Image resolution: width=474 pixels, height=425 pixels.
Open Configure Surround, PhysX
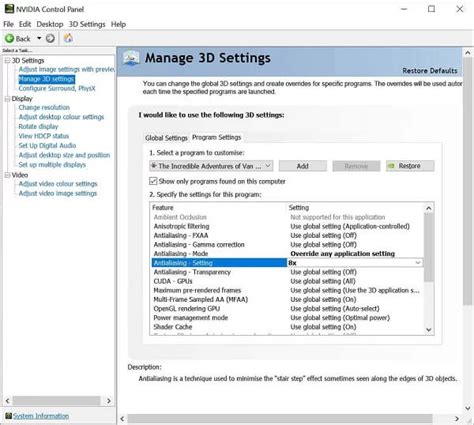pyautogui.click(x=57, y=88)
